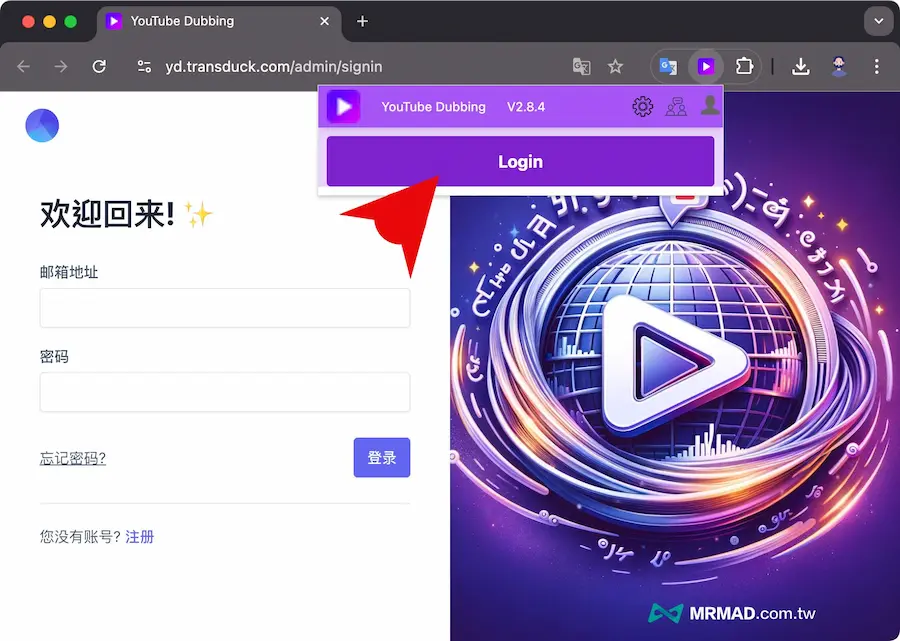
Task: Click the user profile icon in popup
Action: click(710, 105)
